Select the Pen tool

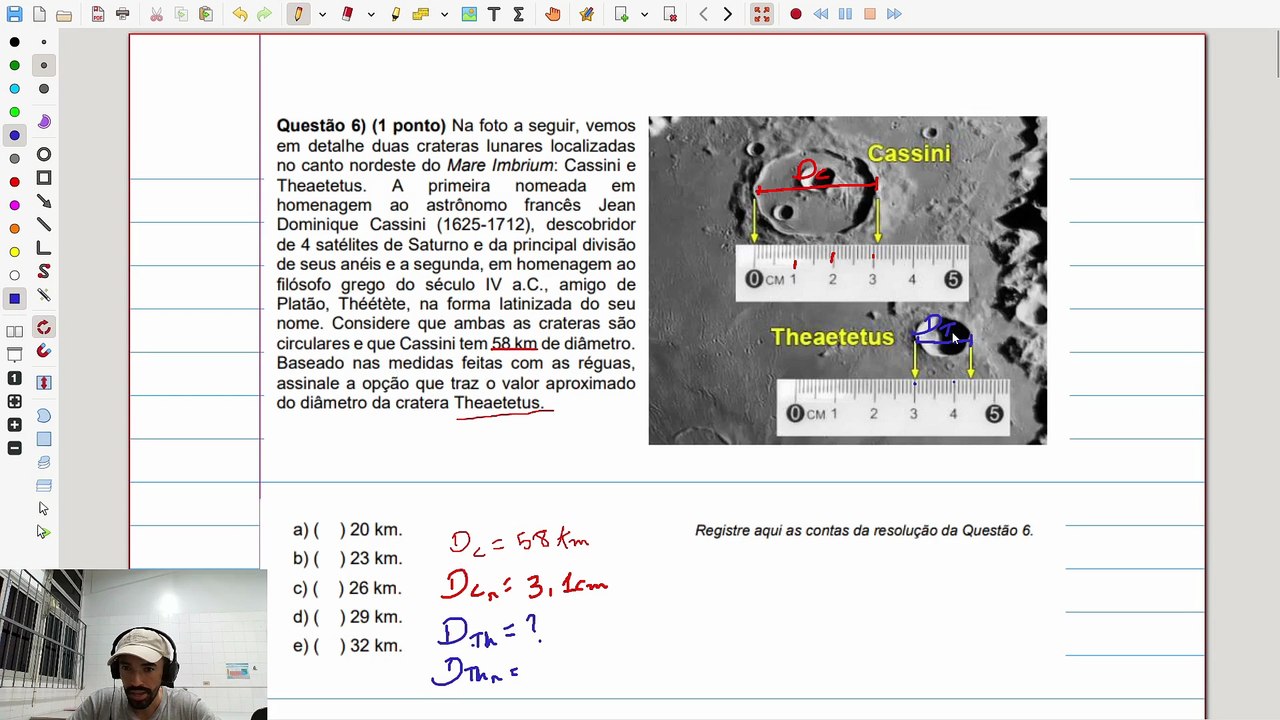[298, 14]
